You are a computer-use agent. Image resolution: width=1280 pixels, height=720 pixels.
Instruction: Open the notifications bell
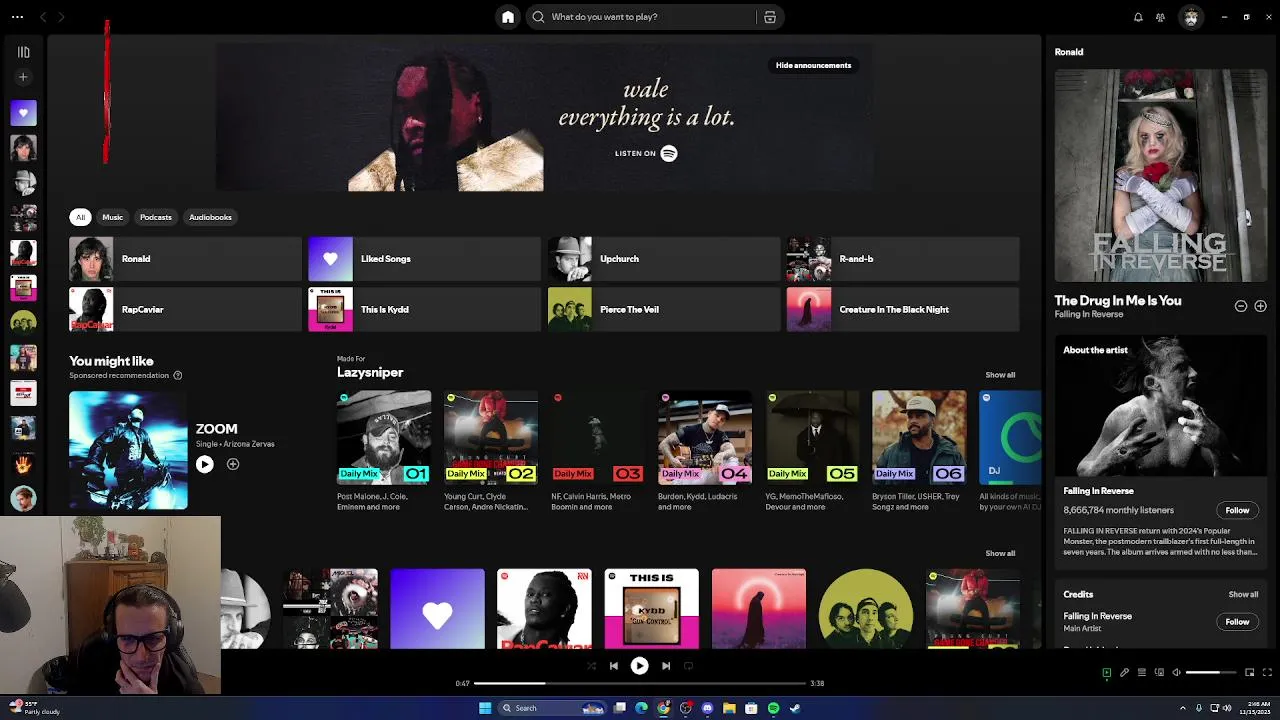[1138, 17]
